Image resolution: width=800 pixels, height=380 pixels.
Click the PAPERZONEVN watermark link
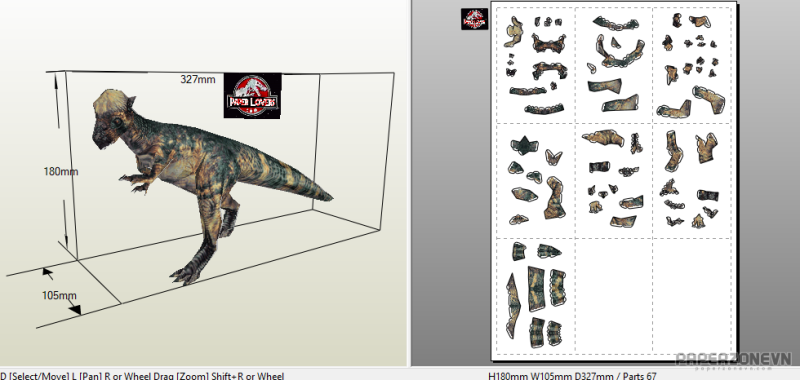(734, 360)
